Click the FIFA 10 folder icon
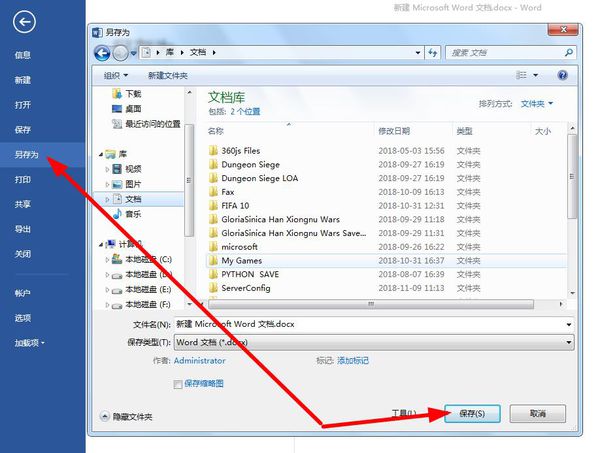This screenshot has height=453, width=600. tap(213, 205)
